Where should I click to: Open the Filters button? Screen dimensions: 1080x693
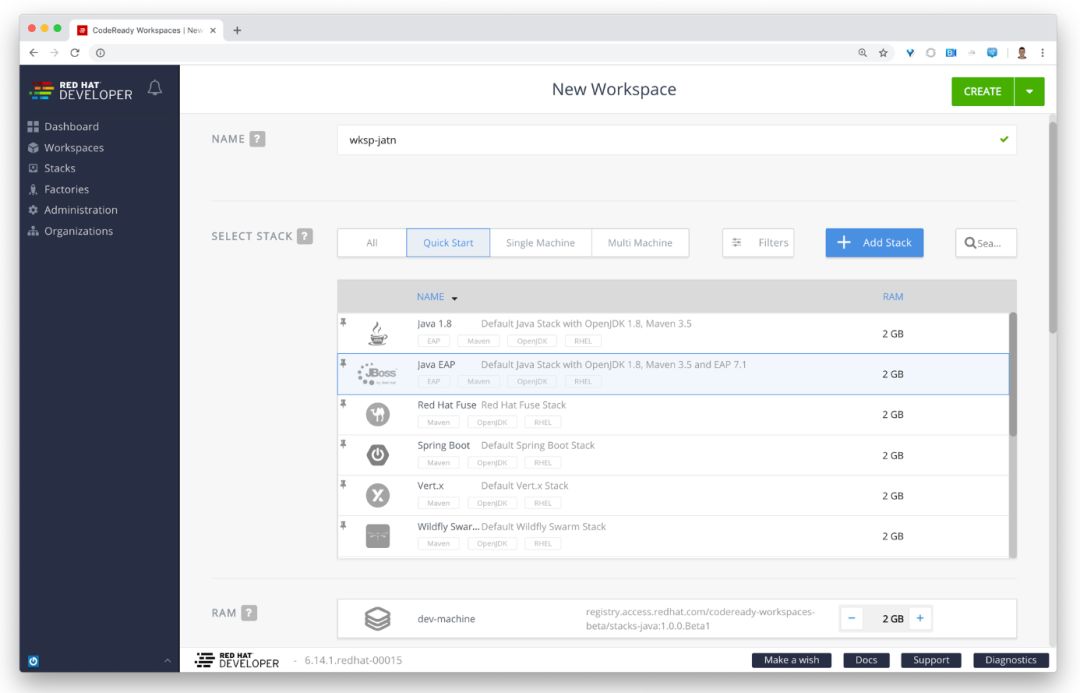pos(758,242)
